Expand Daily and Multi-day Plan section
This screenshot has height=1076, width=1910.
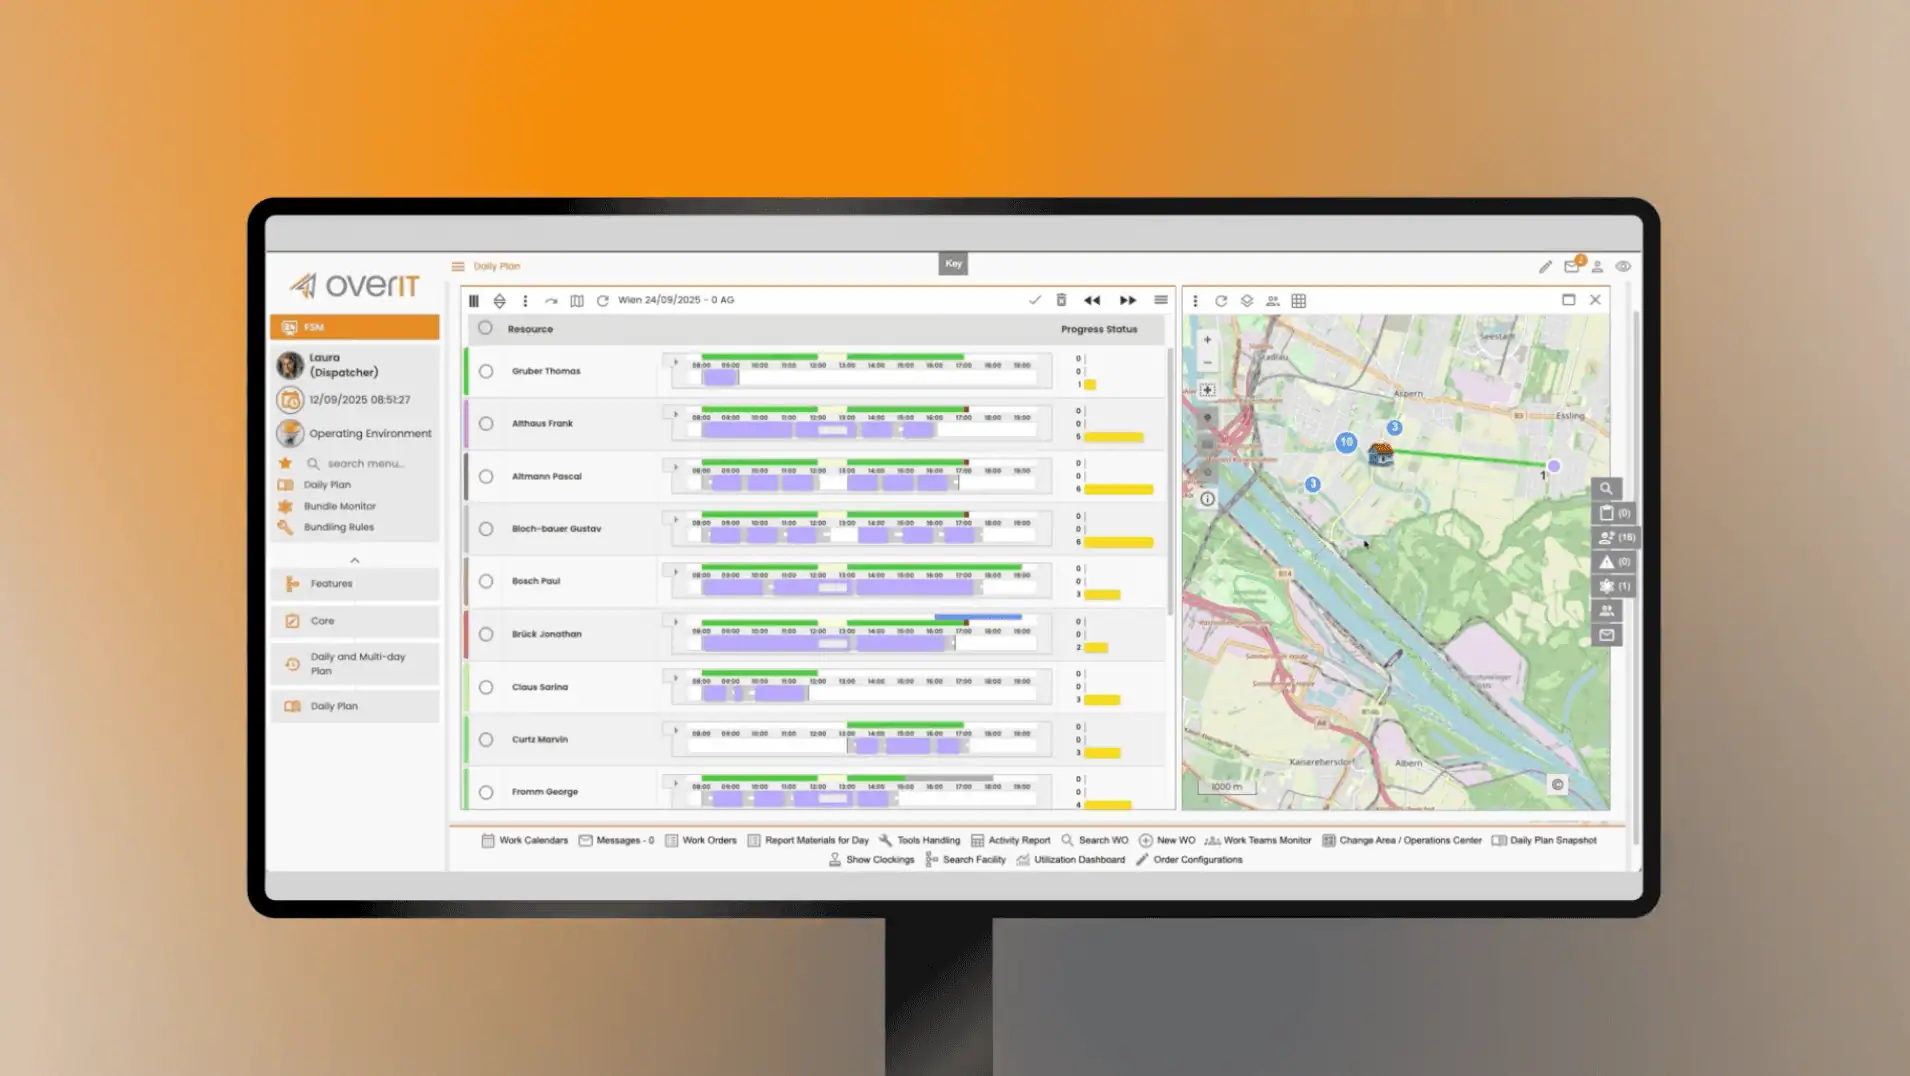(355, 664)
